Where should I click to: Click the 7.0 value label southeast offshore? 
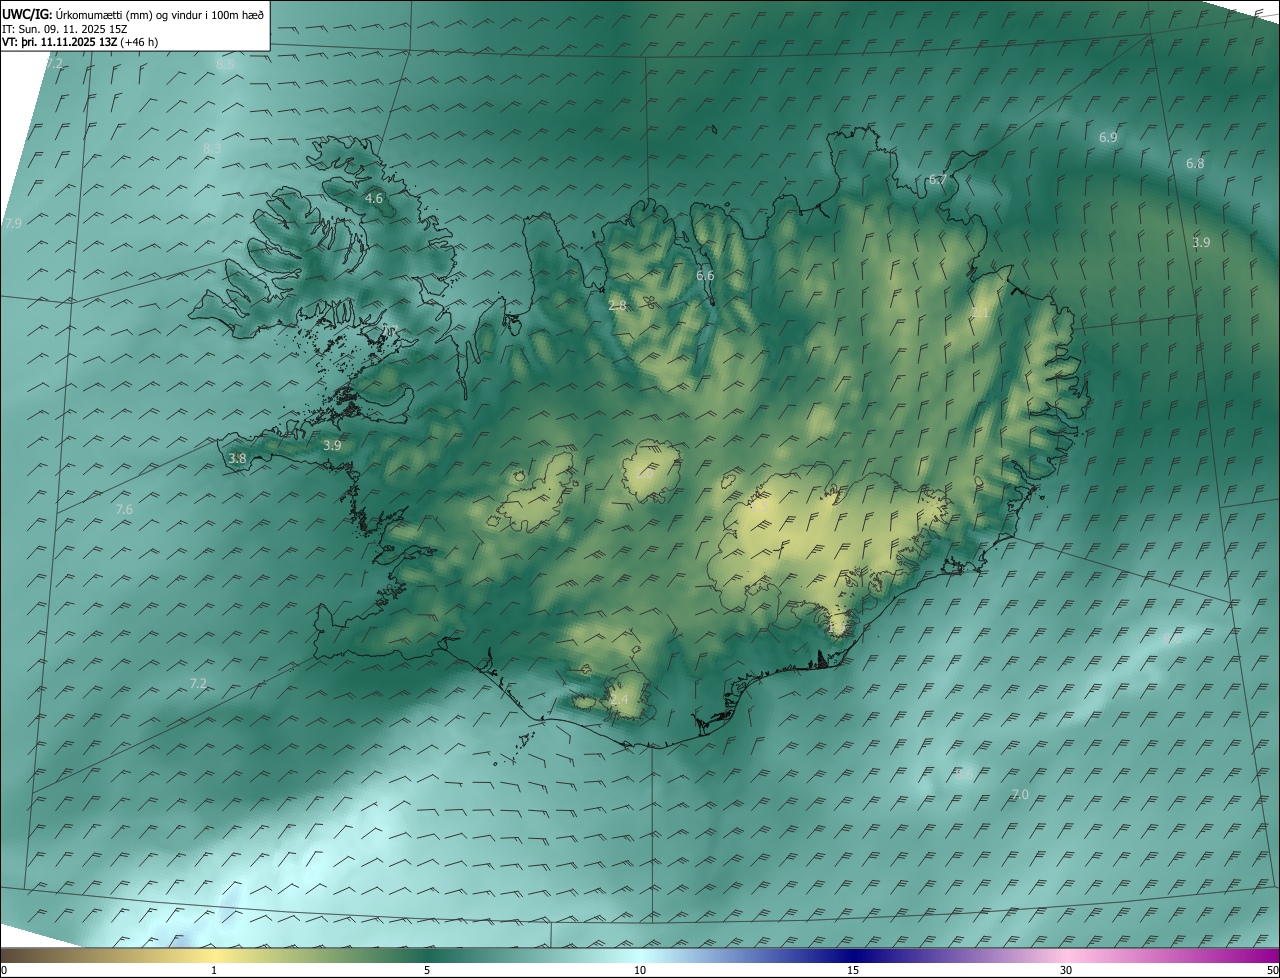1019,794
